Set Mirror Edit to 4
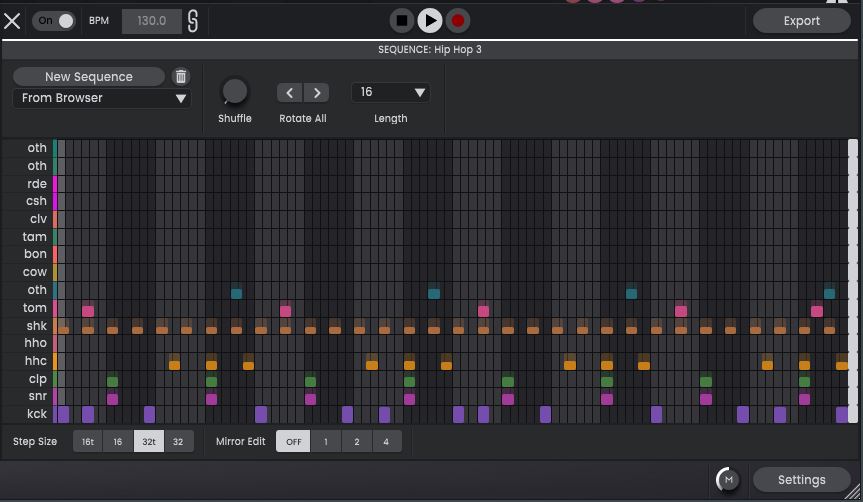863x502 pixels. [386, 441]
